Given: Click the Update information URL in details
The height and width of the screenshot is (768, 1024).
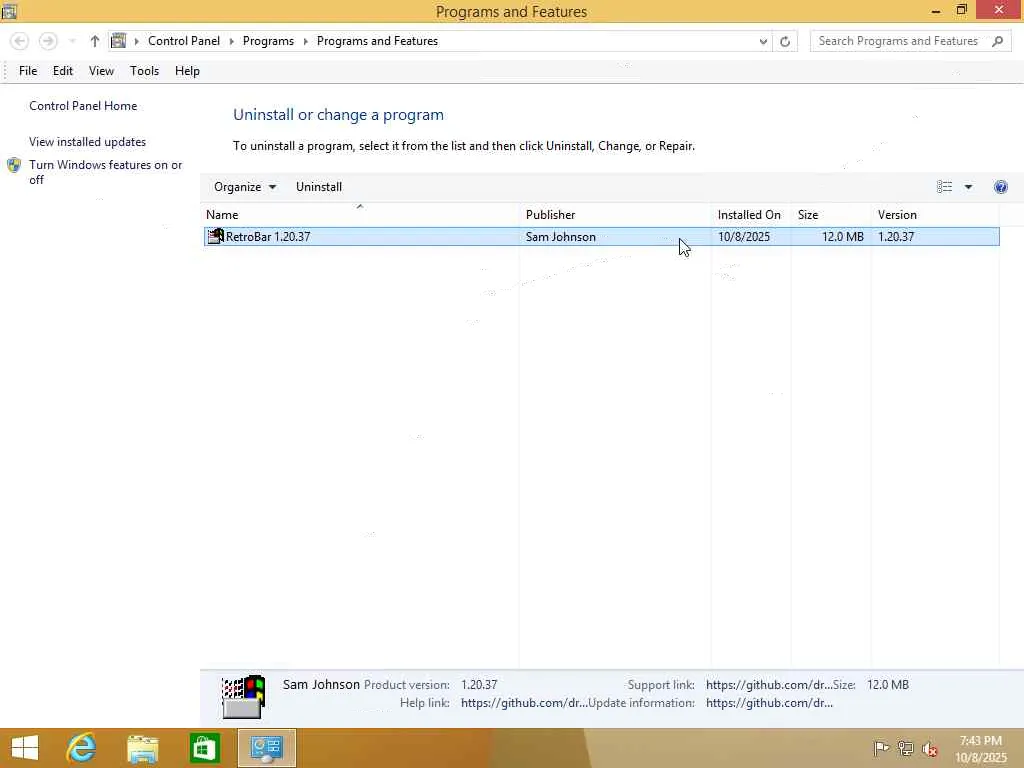Looking at the screenshot, I should [769, 703].
